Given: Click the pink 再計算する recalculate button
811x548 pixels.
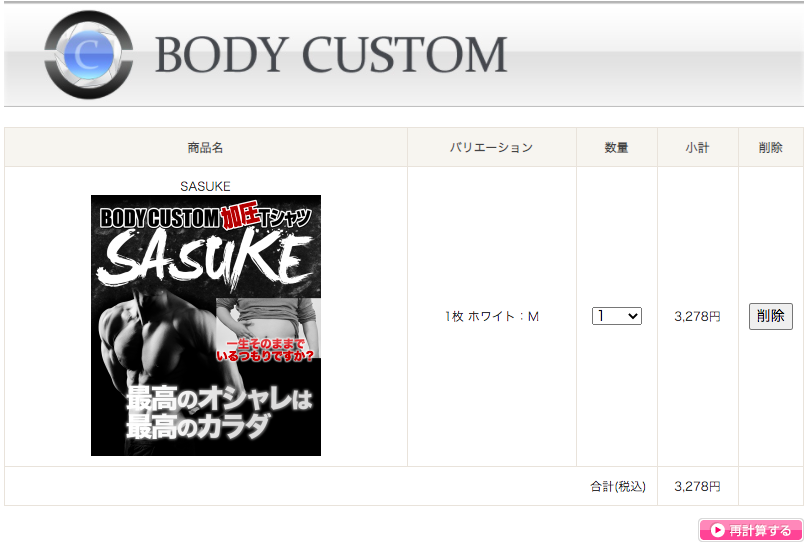Looking at the screenshot, I should [x=750, y=530].
